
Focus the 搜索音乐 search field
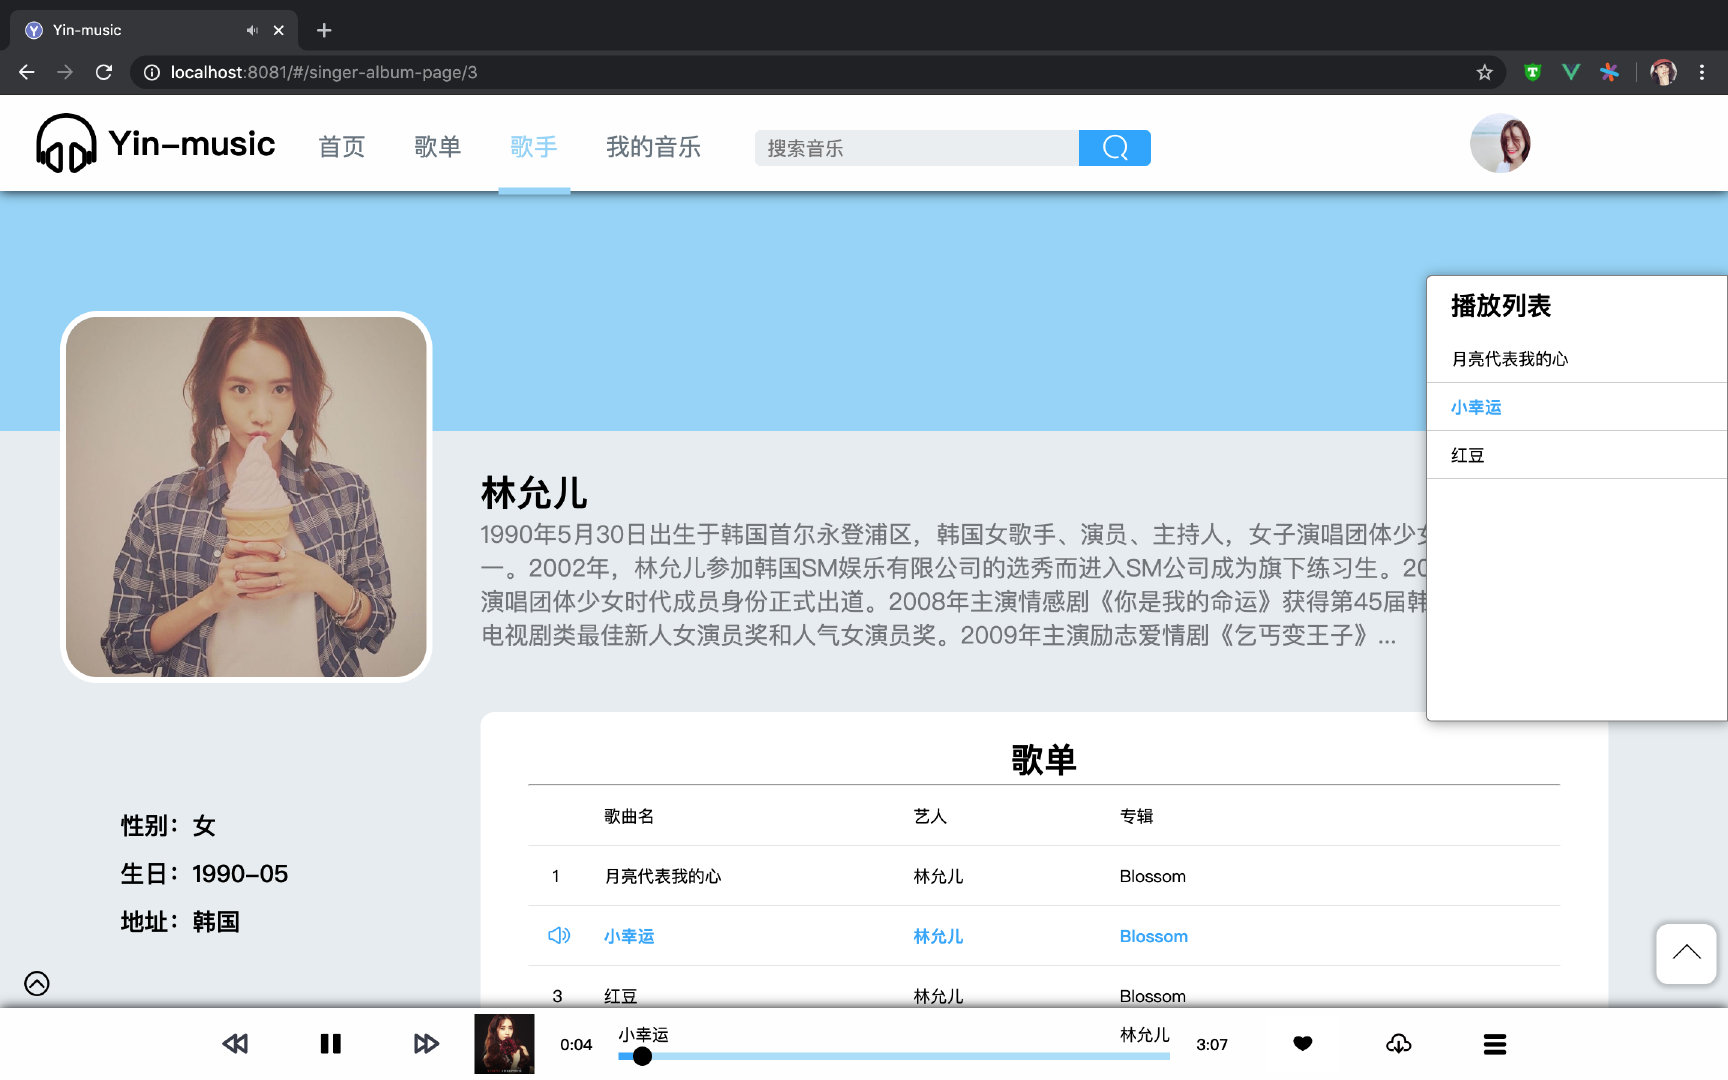coord(915,148)
